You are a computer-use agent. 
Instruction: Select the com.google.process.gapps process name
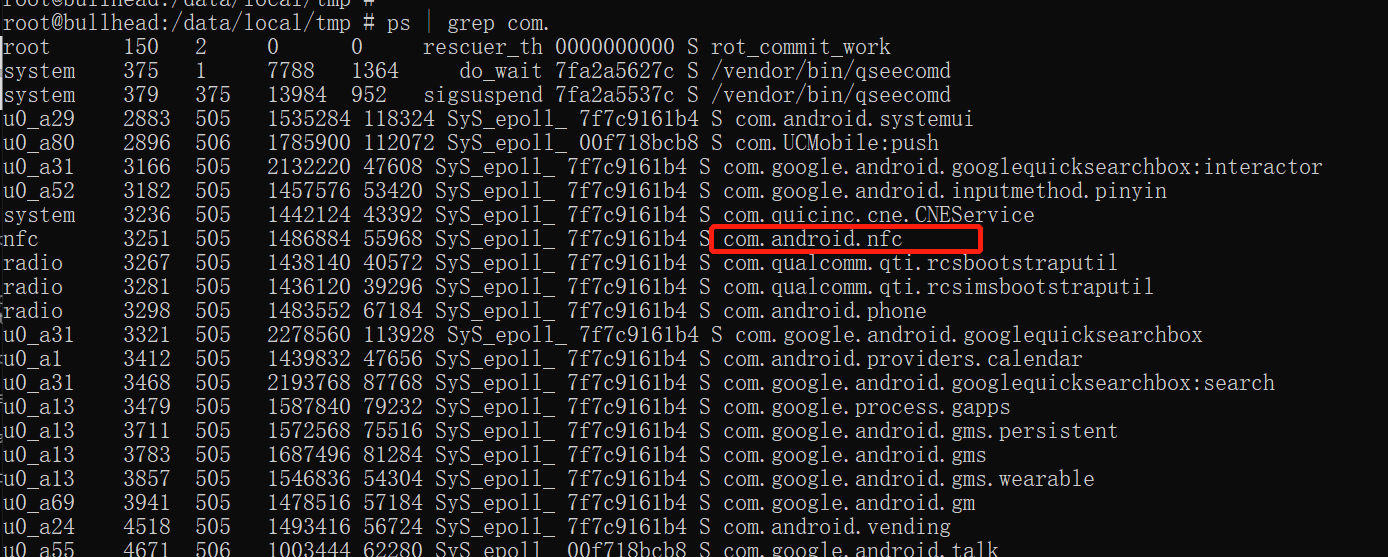click(x=867, y=407)
